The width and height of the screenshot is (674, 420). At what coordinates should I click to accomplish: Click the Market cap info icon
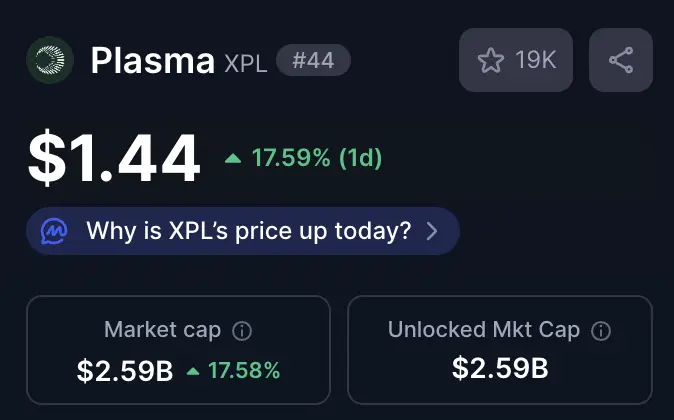(242, 331)
